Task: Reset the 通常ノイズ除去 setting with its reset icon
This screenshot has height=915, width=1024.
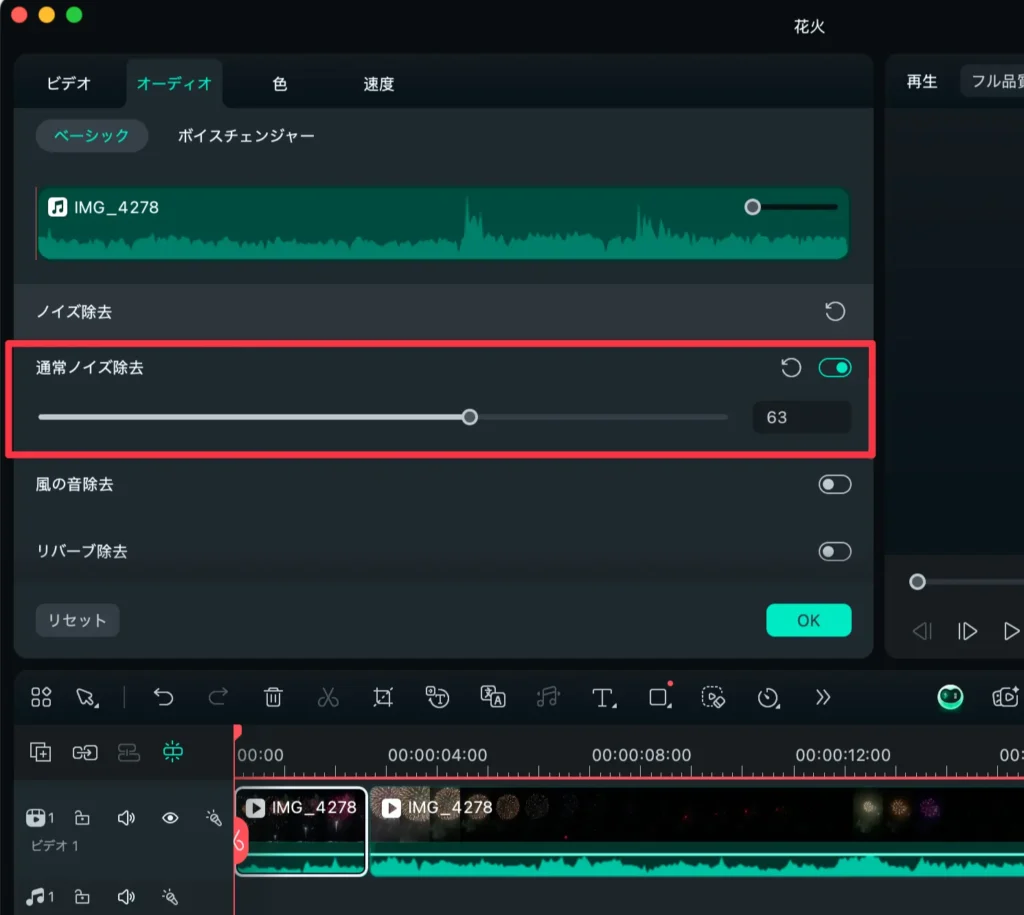Action: coord(791,368)
